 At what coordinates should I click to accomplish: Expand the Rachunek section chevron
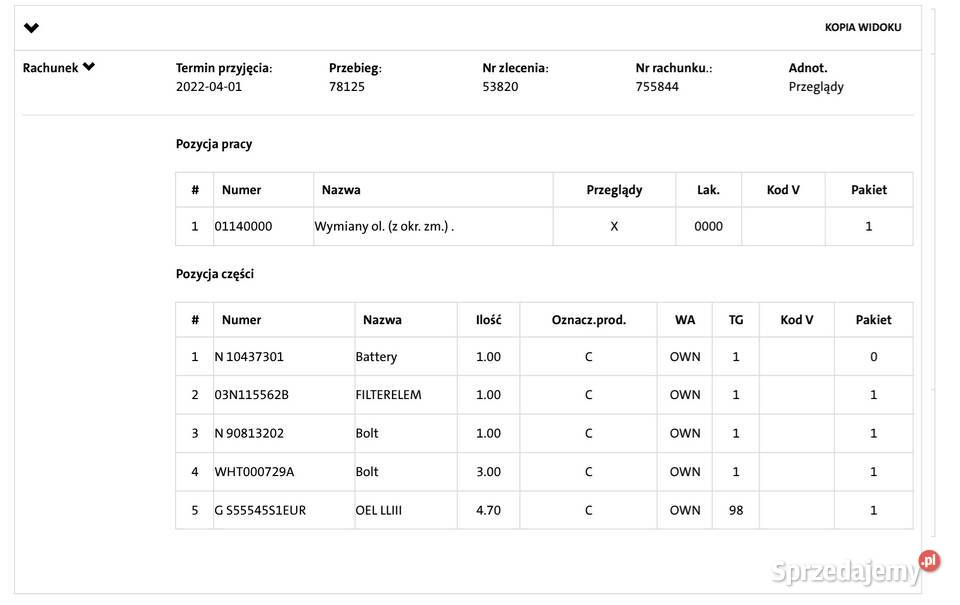(x=89, y=67)
